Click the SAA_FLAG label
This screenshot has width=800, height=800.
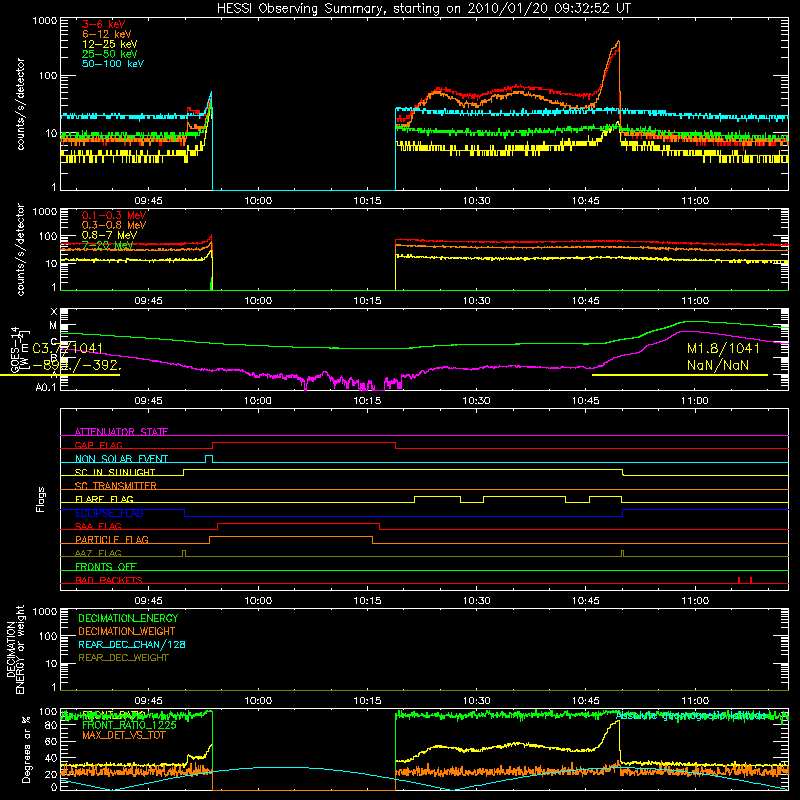coord(98,526)
